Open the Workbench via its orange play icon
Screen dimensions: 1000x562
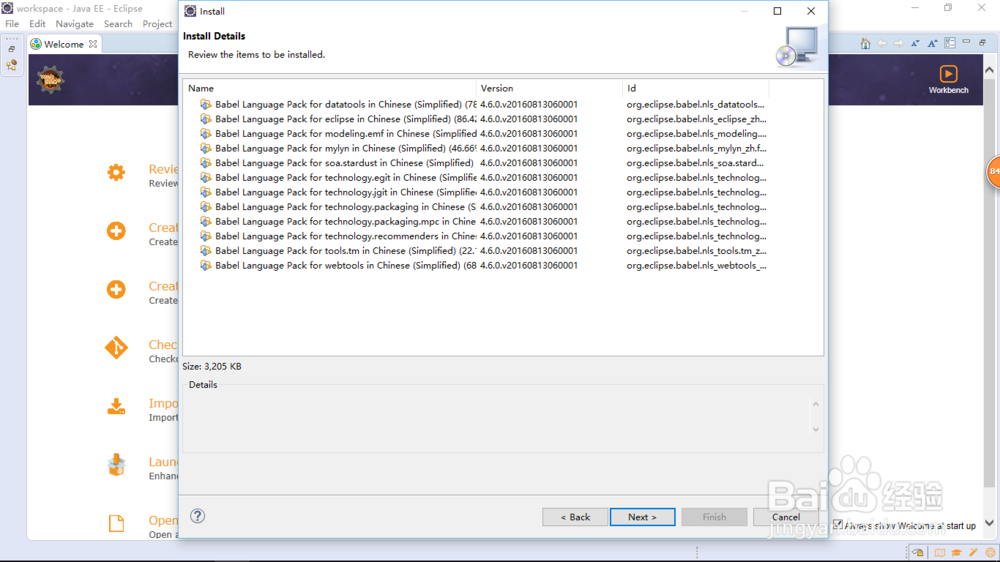(948, 74)
